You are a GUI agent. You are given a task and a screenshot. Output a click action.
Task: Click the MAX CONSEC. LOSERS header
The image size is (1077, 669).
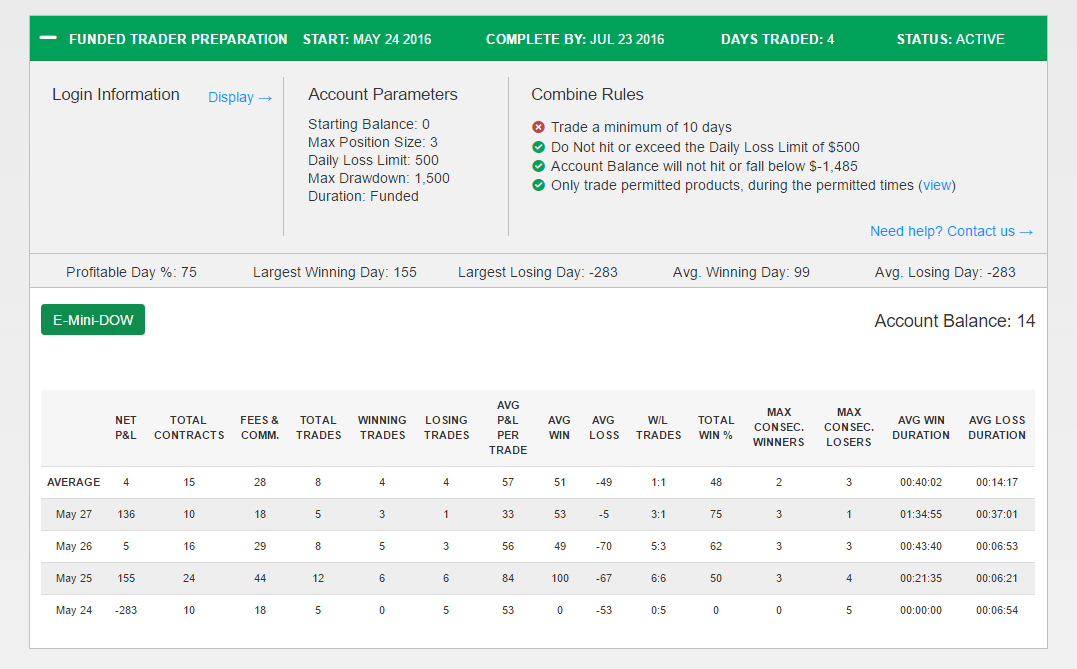tap(849, 427)
